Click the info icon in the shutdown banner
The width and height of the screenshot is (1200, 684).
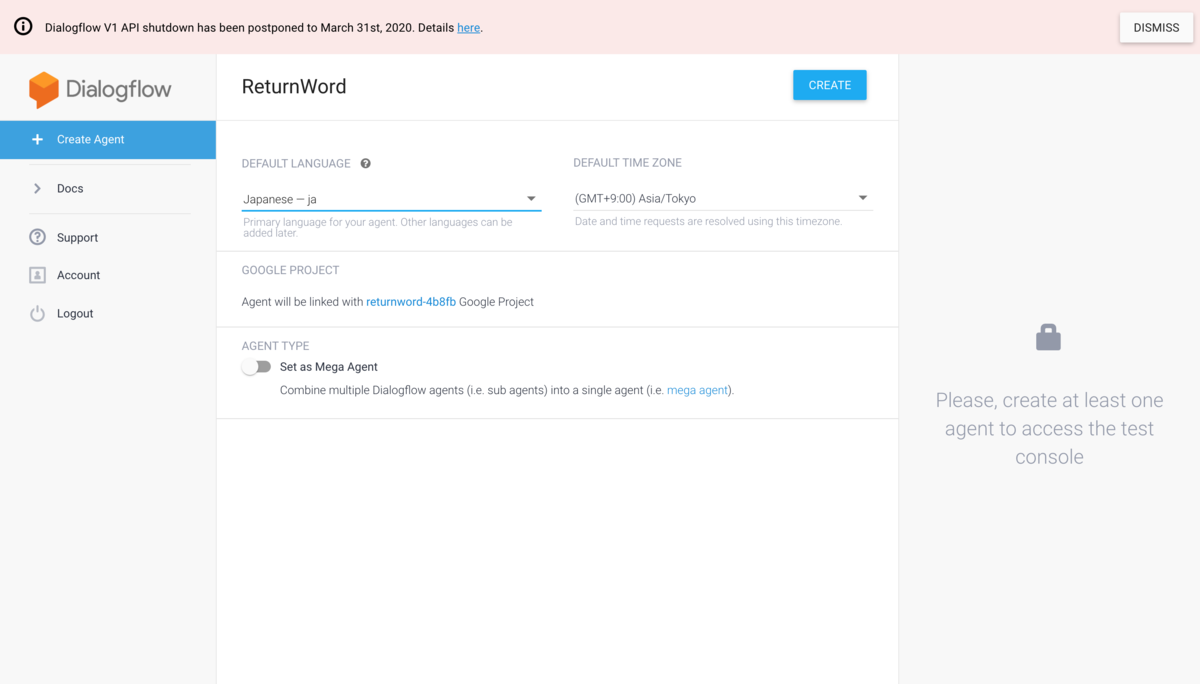tap(23, 27)
